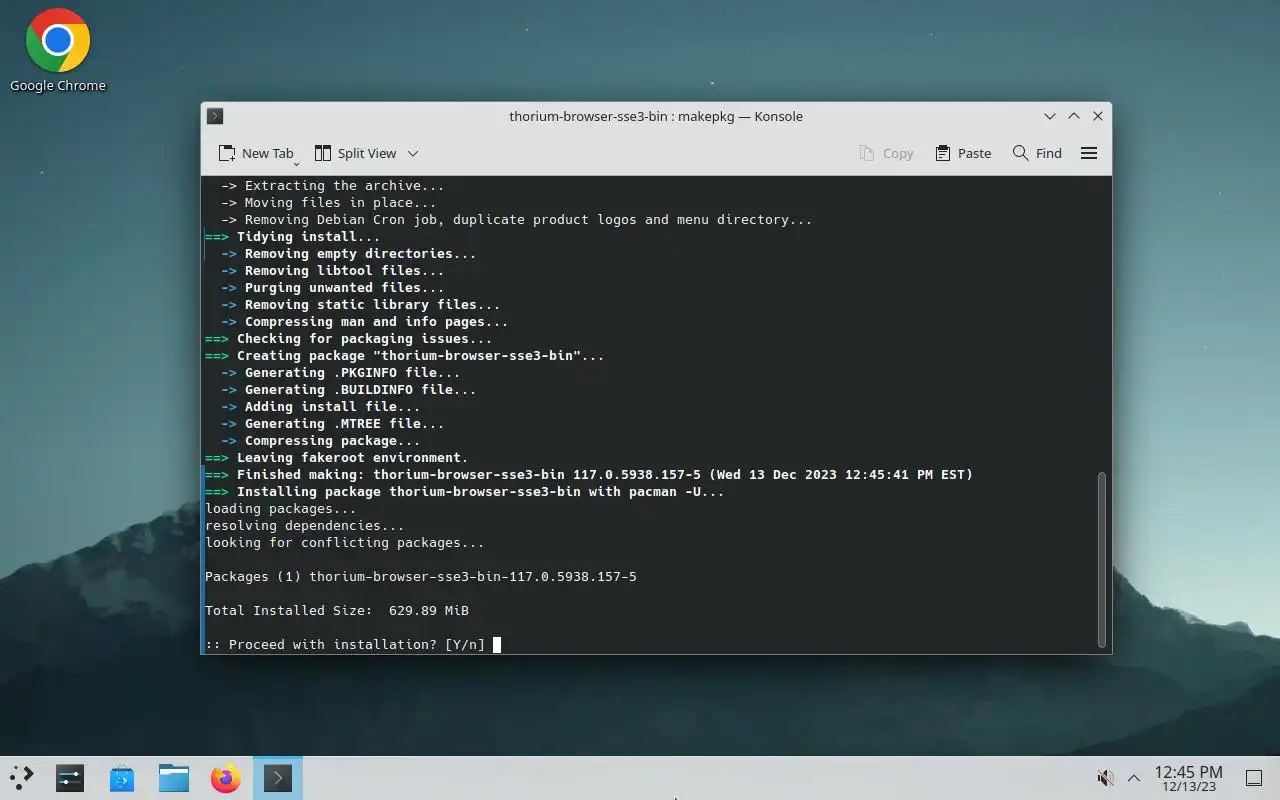Screen dimensions: 1280x800
Task: Open the clock showing 12:45 PM
Action: pos(1188,778)
